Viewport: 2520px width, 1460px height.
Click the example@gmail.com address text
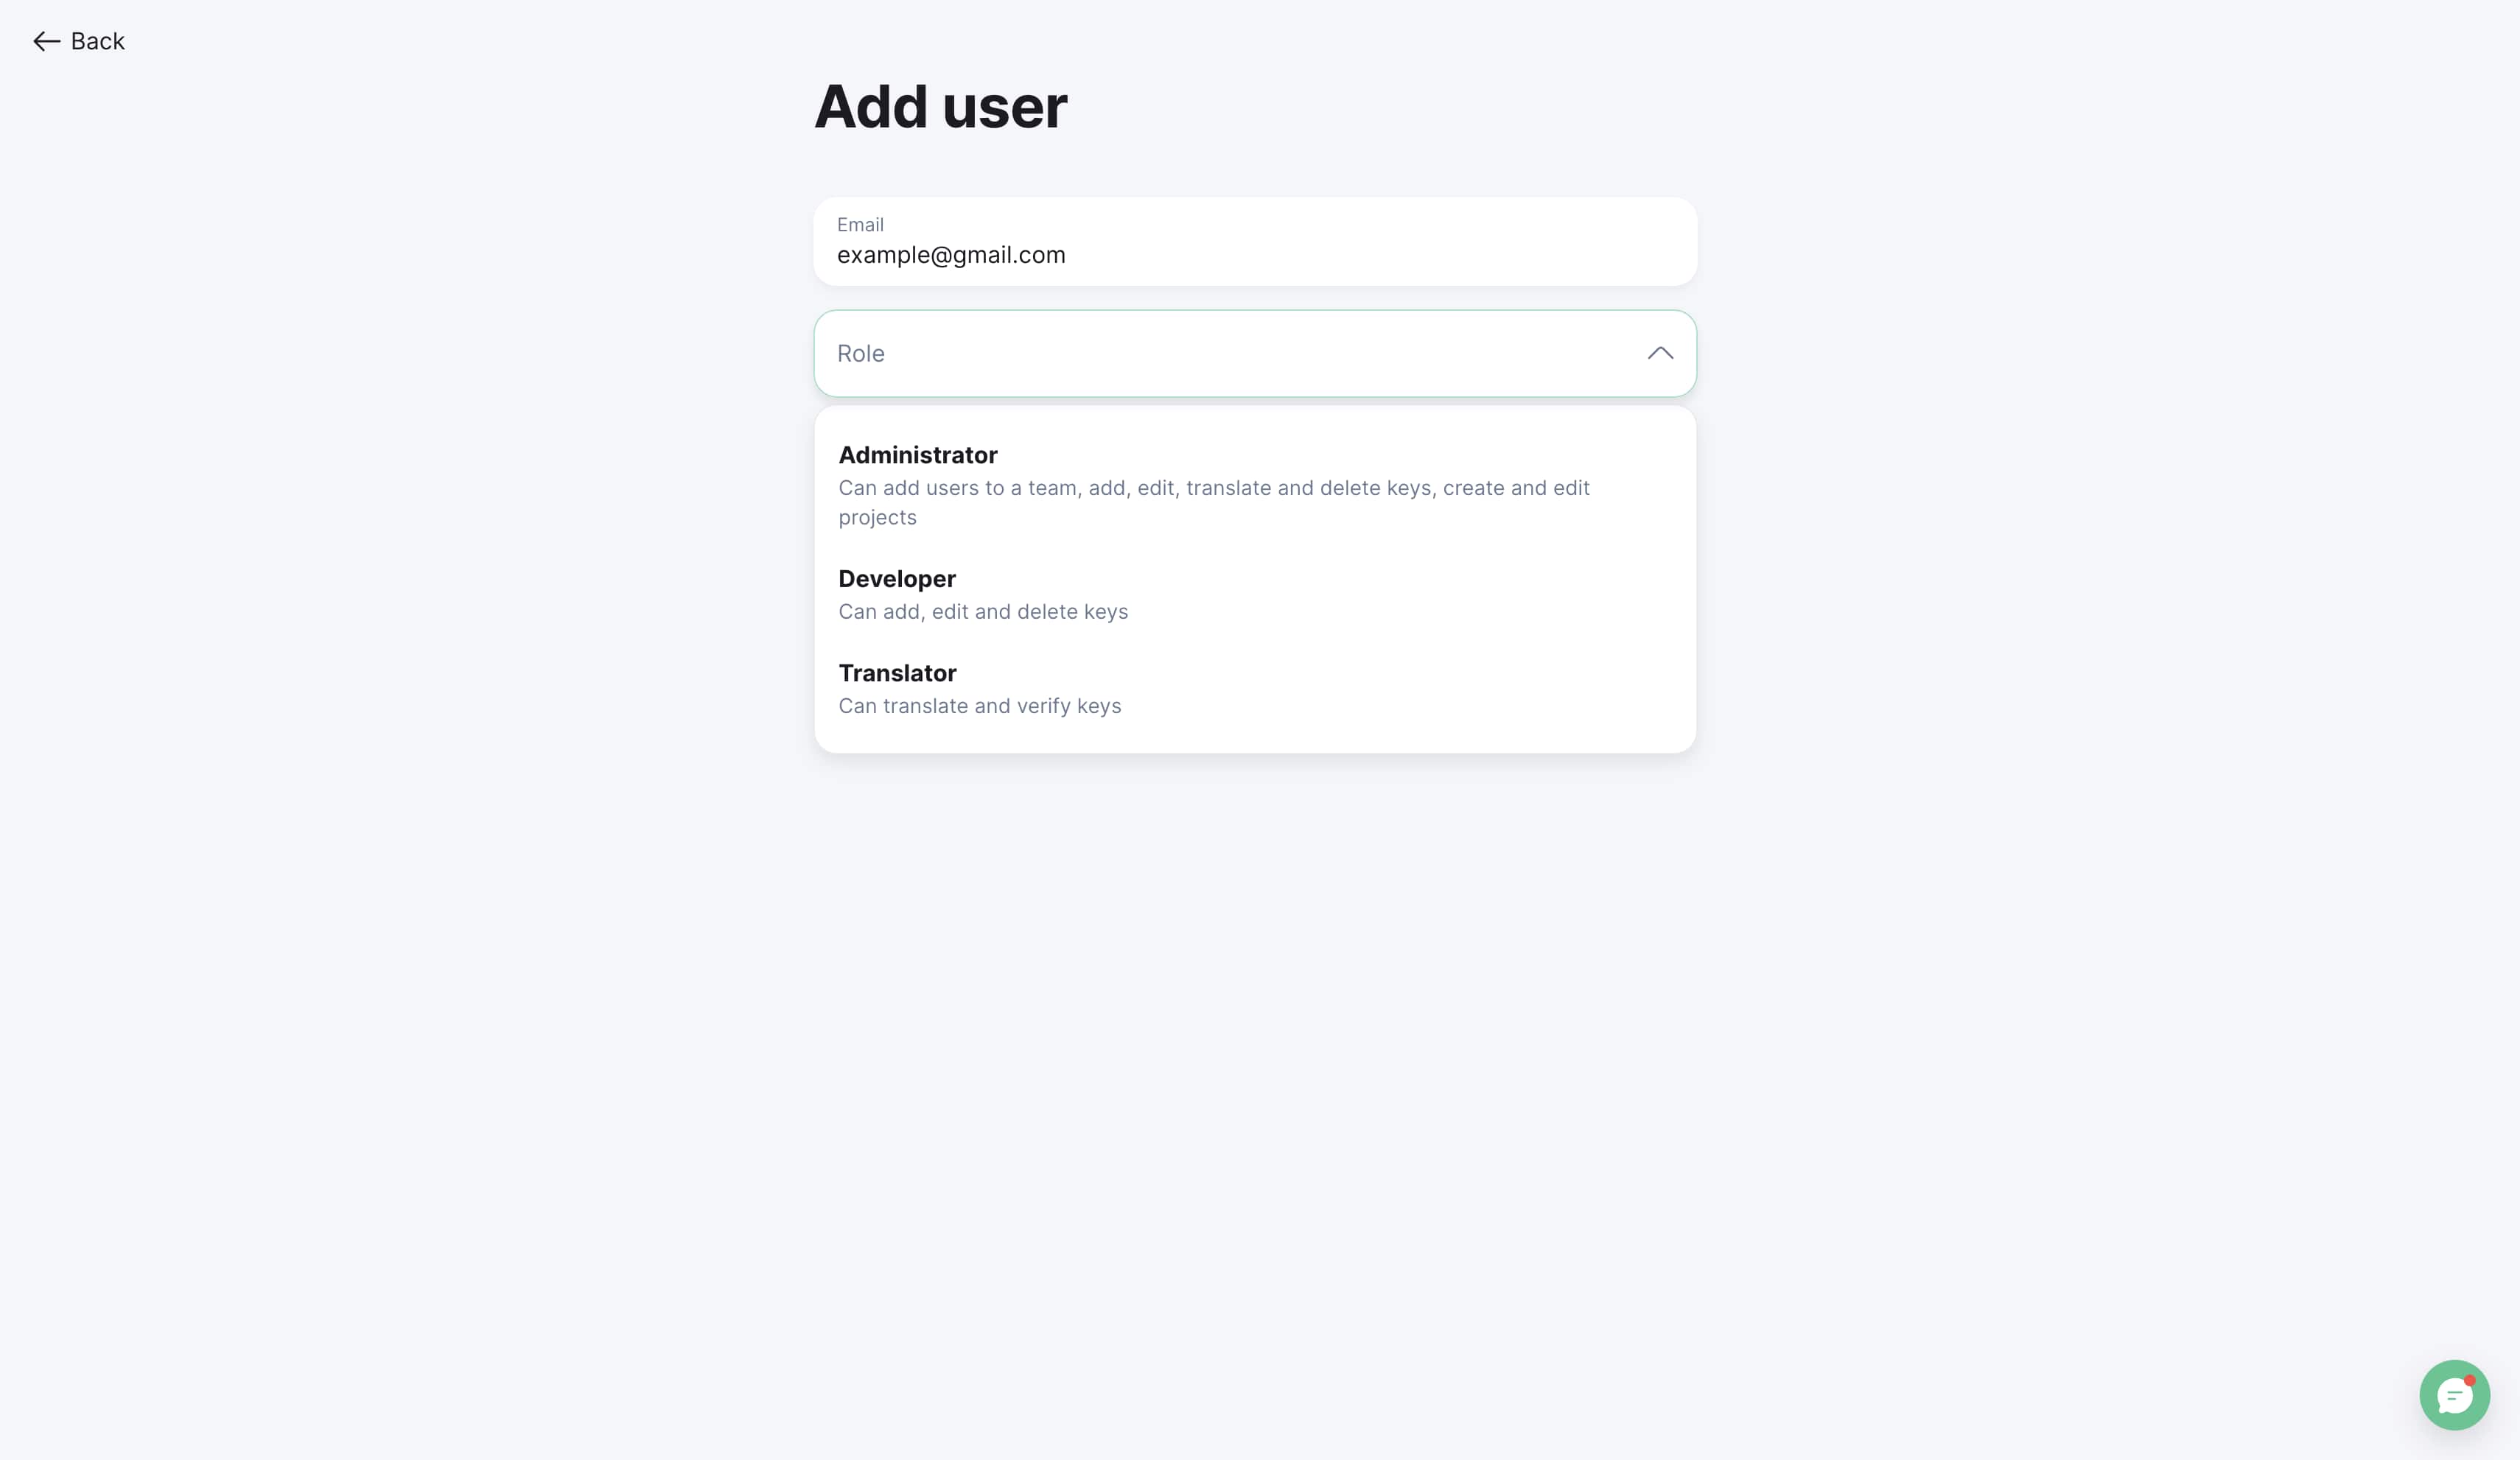click(951, 255)
